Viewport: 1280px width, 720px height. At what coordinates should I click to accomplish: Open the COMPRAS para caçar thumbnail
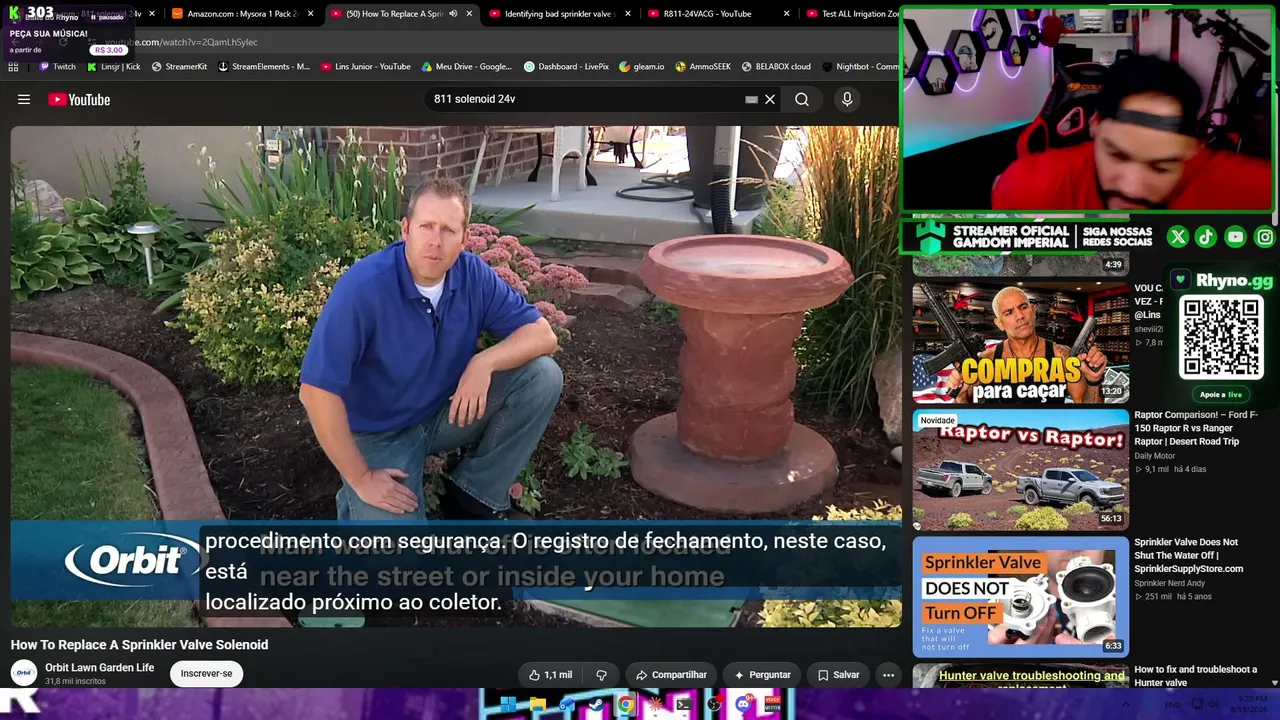point(1020,342)
